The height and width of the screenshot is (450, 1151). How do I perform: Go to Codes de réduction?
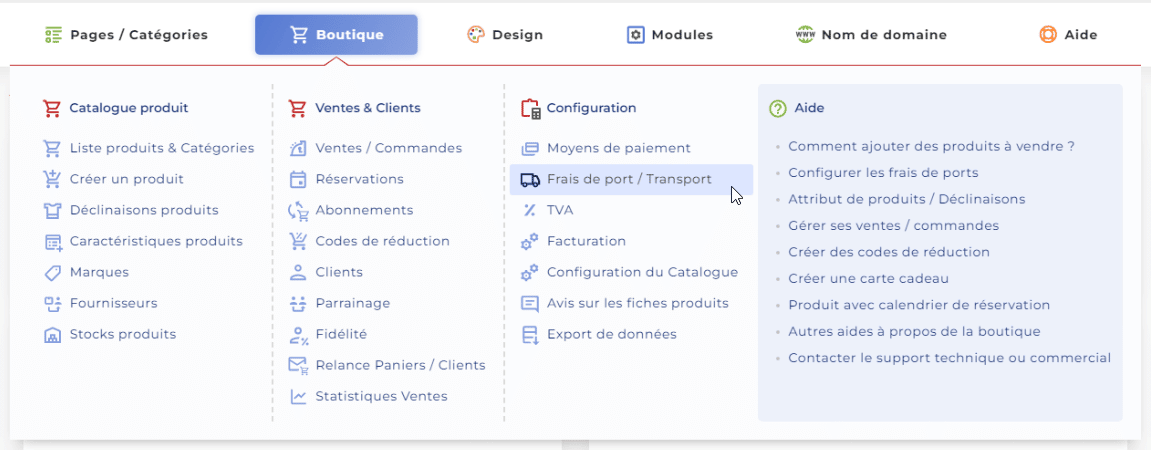pyautogui.click(x=382, y=241)
